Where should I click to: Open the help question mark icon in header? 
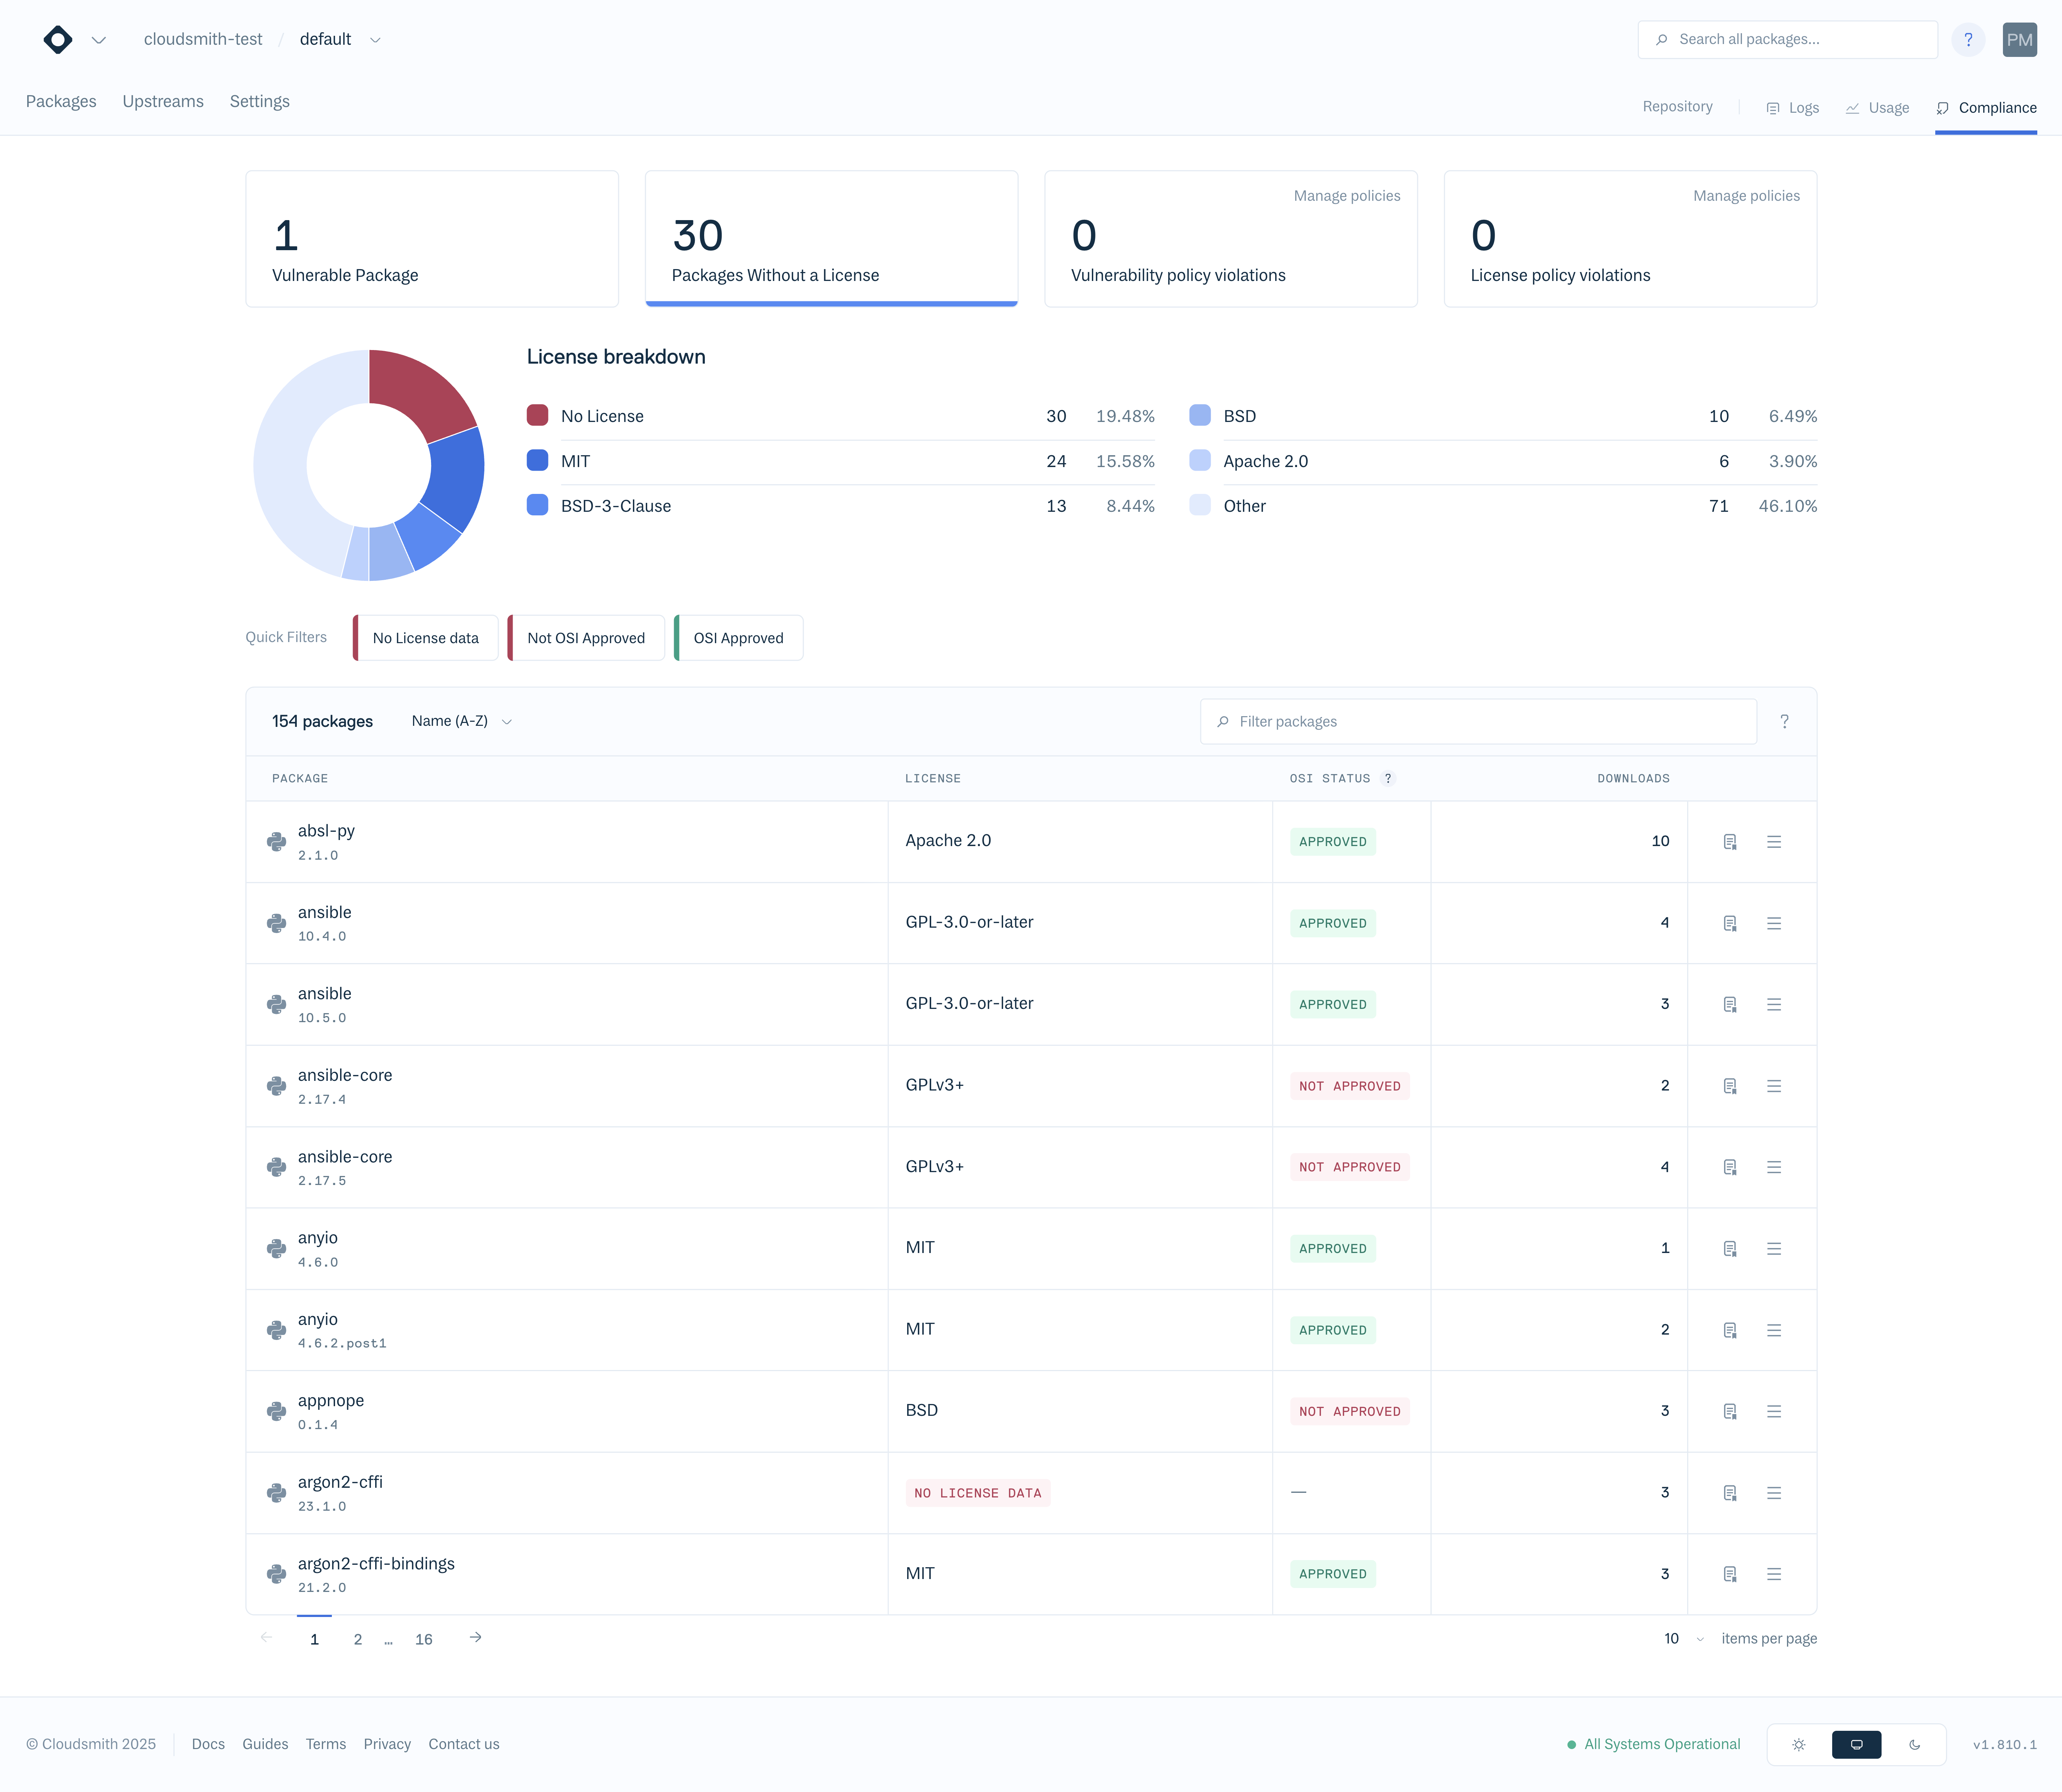(1967, 40)
